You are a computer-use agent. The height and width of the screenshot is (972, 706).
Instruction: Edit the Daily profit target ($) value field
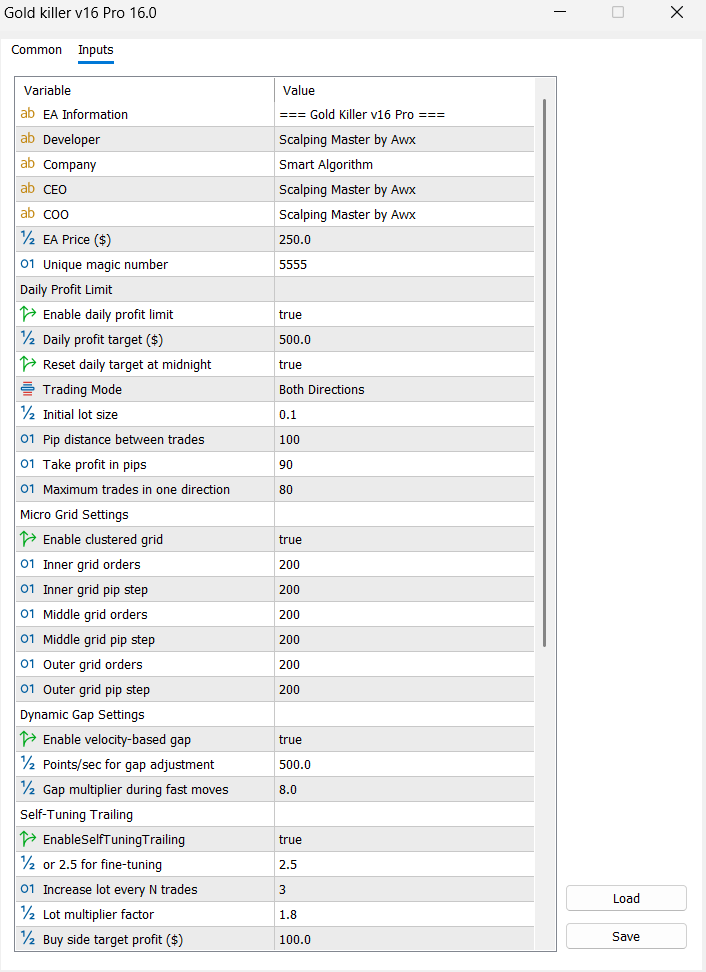[x=405, y=340]
